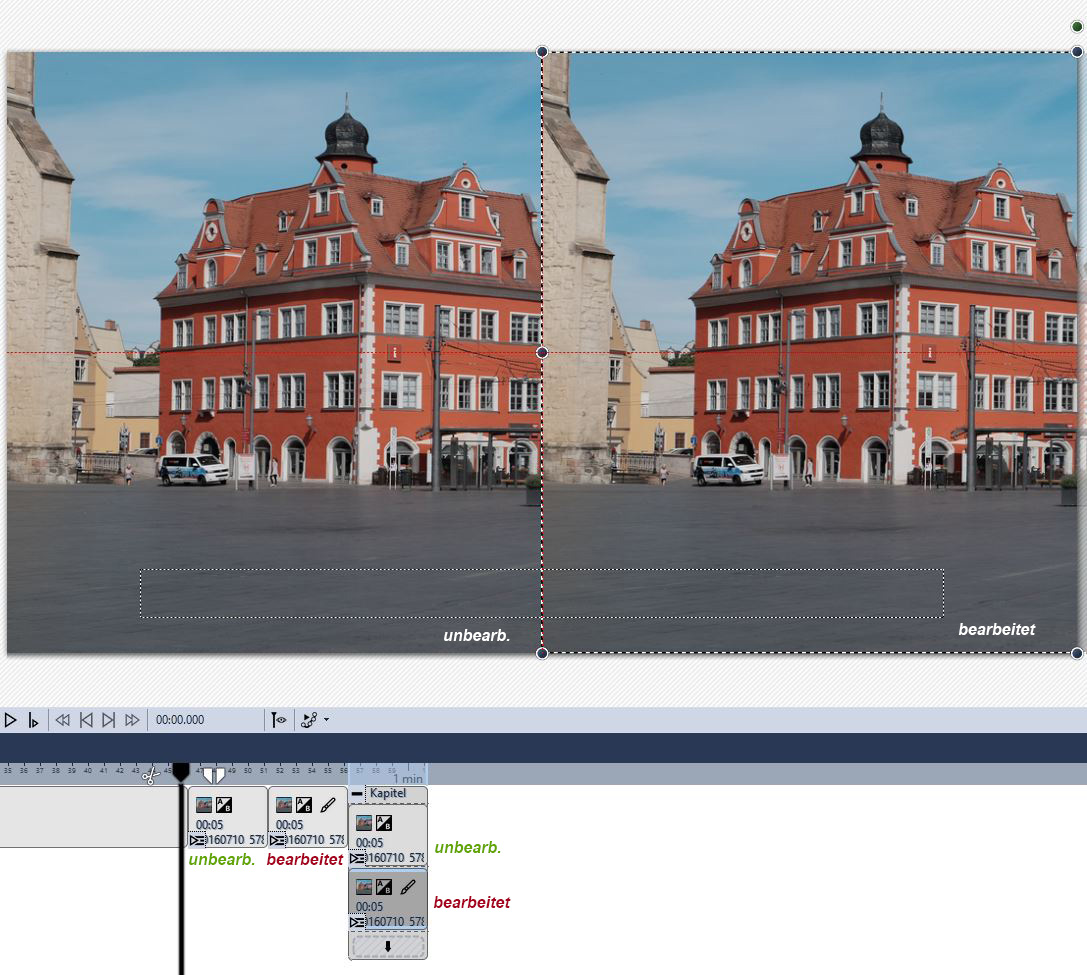Collapse the Kapitel chapter with minus button
This screenshot has width=1087, height=975.
click(357, 794)
